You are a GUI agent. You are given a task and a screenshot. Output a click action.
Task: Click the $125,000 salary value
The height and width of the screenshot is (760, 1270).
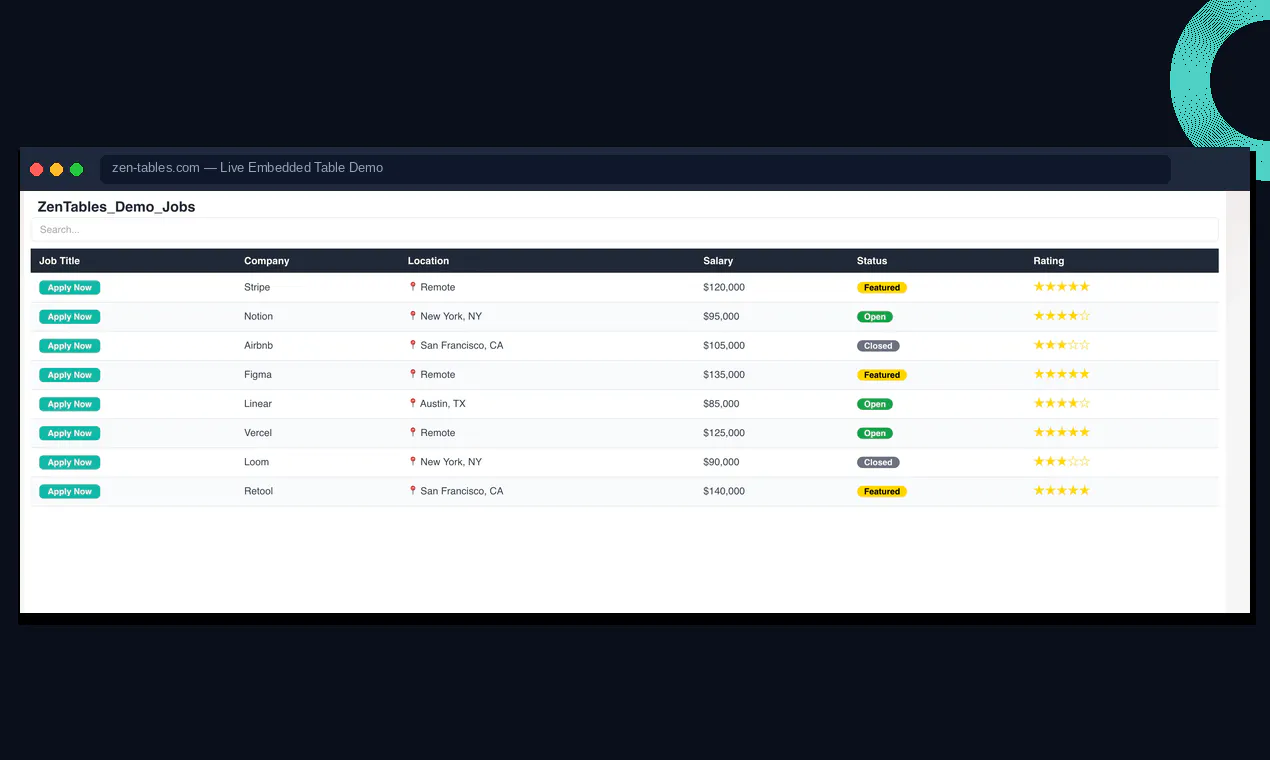724,432
